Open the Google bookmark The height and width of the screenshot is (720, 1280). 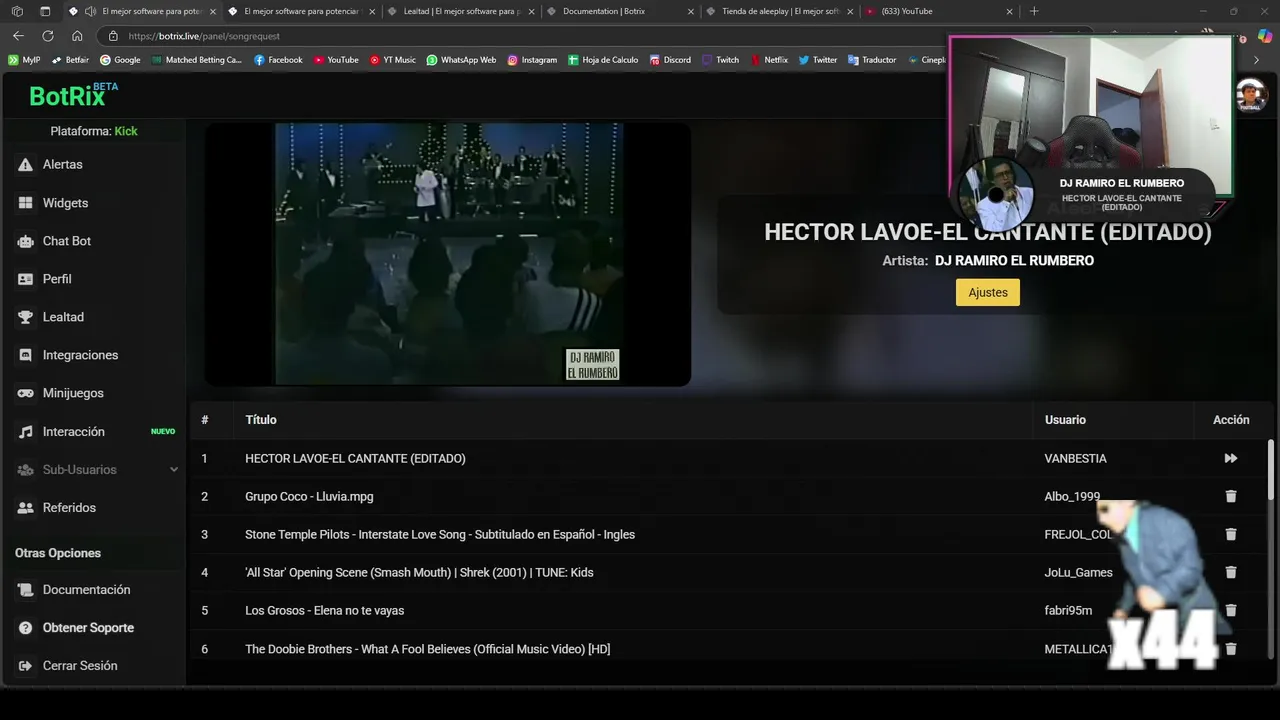pyautogui.click(x=120, y=60)
